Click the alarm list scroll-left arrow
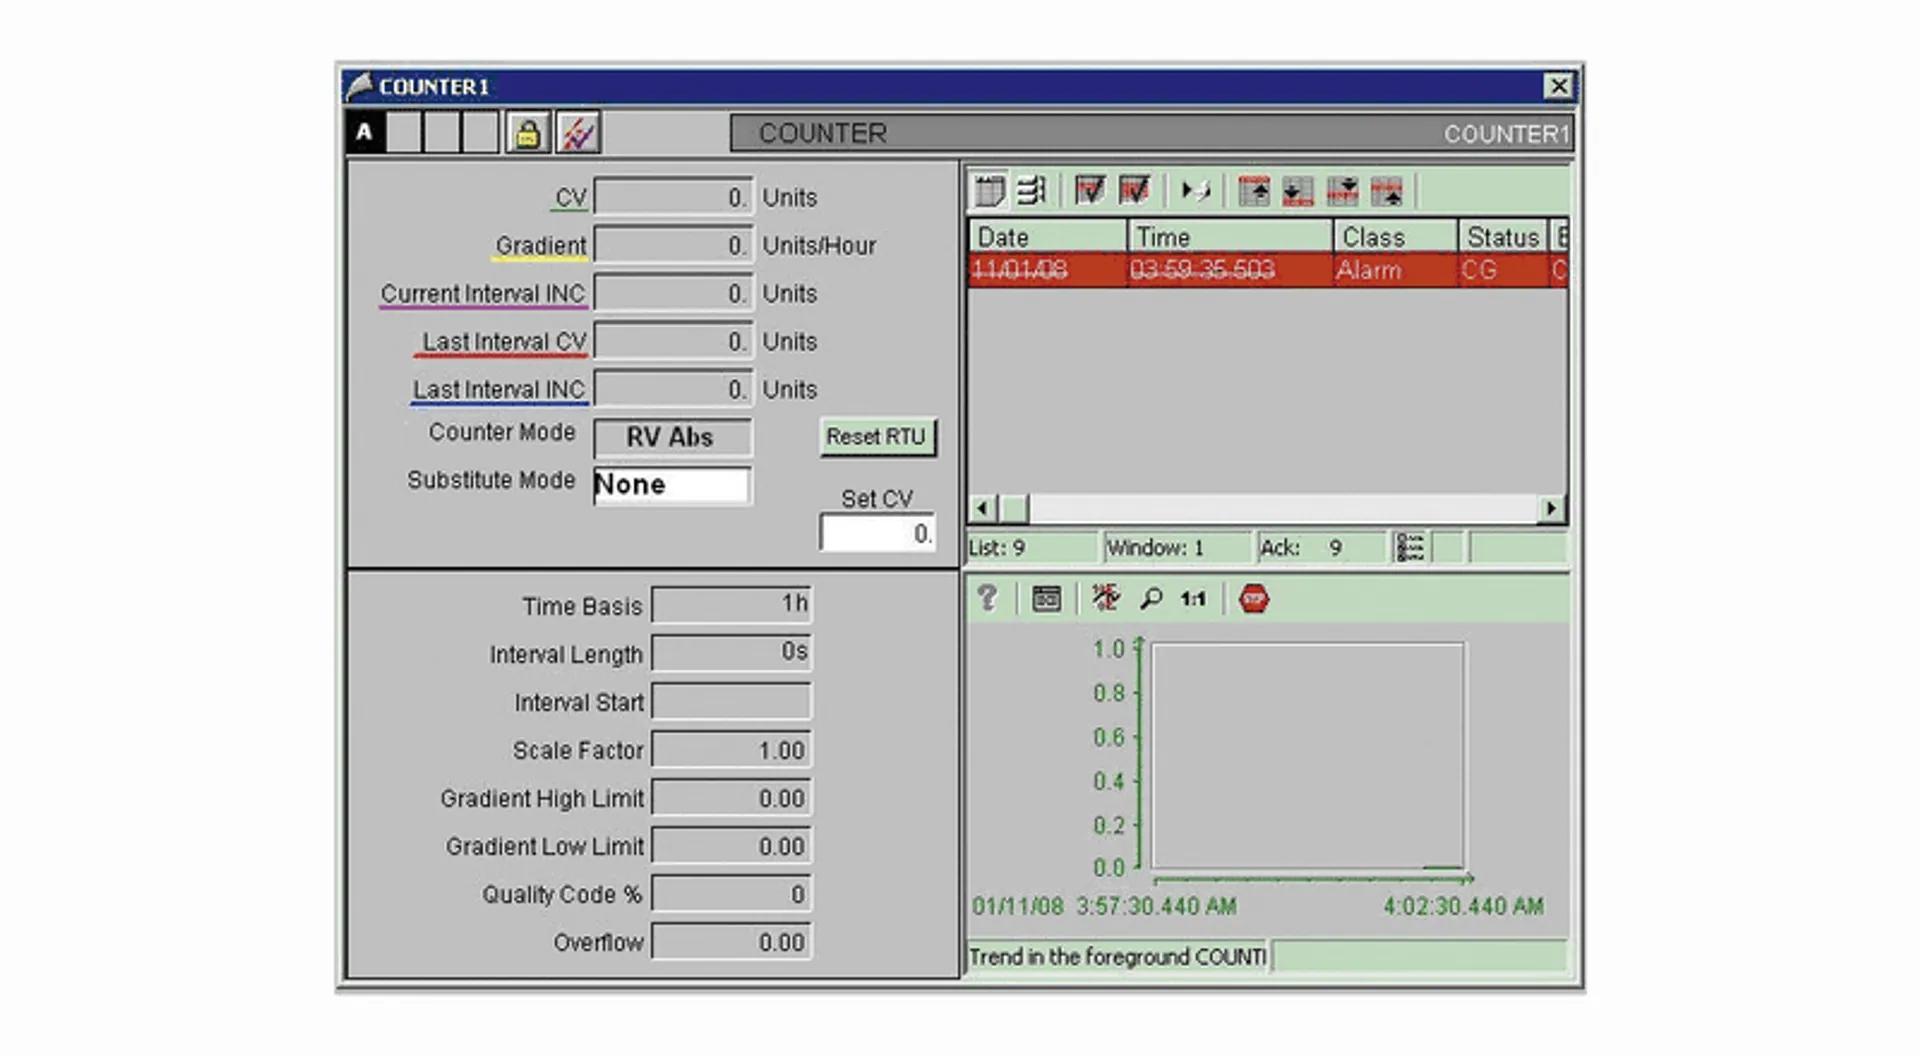The width and height of the screenshot is (1920, 1056). (x=982, y=508)
